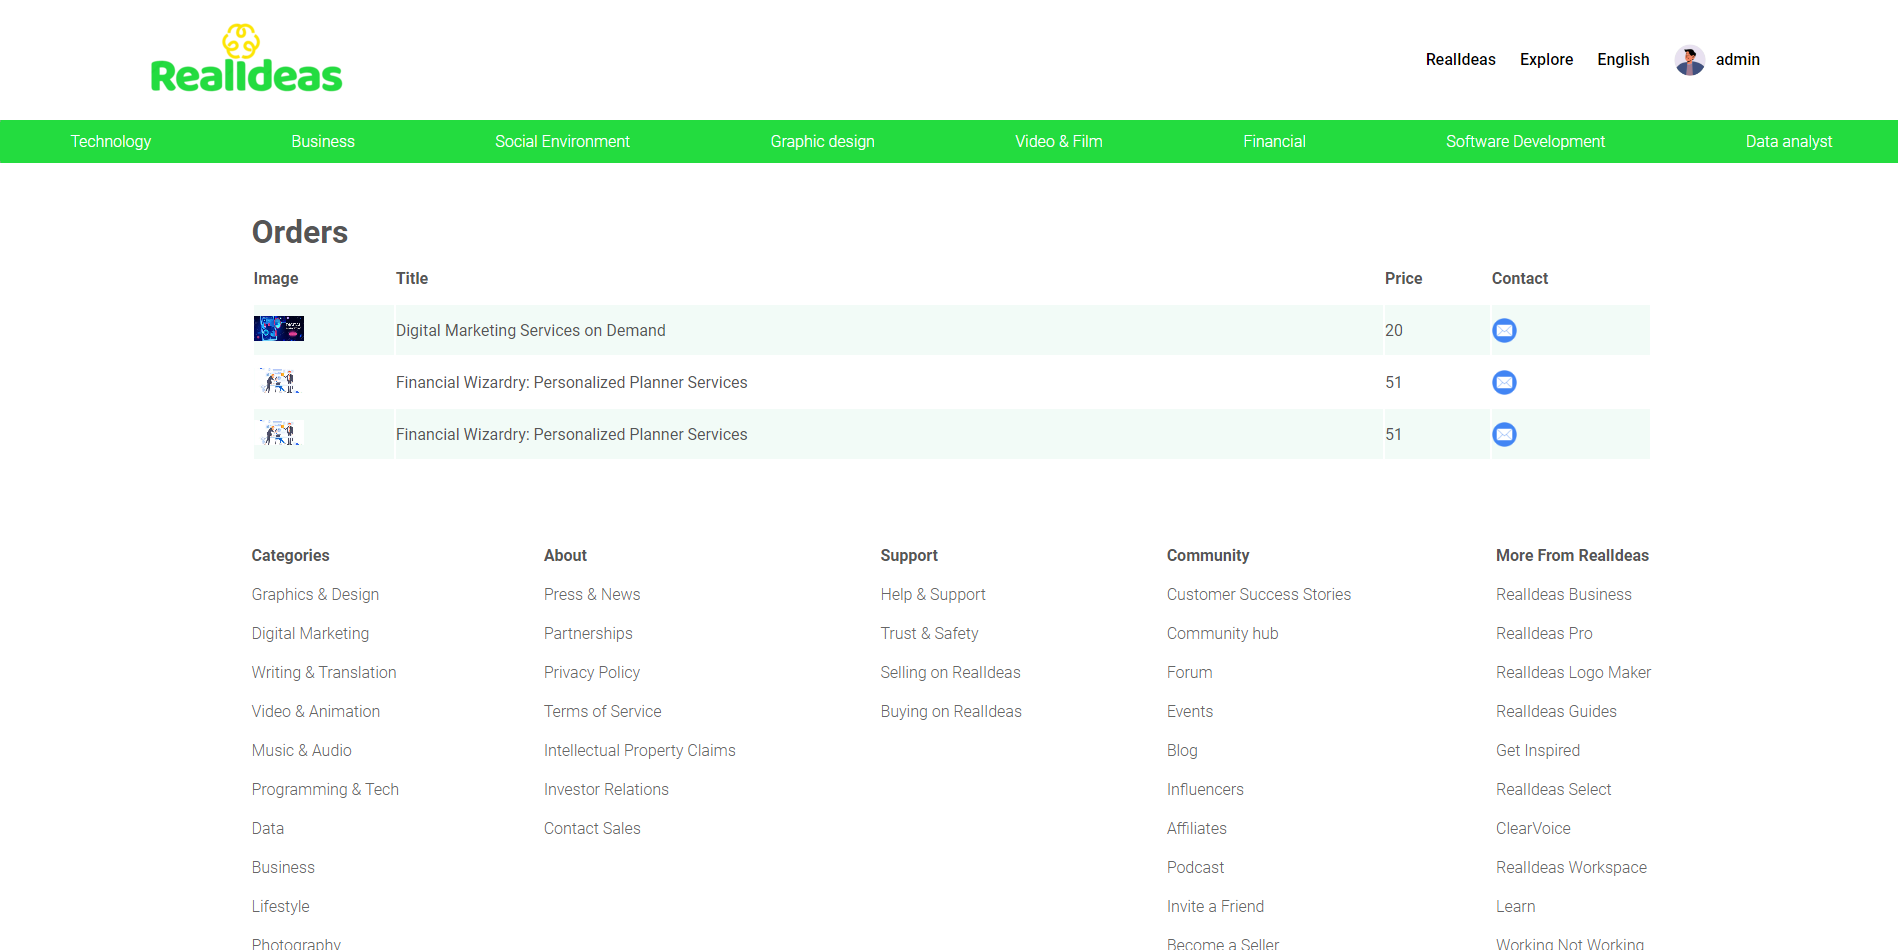Open RealIdeas Select link
1898x950 pixels.
point(1554,790)
